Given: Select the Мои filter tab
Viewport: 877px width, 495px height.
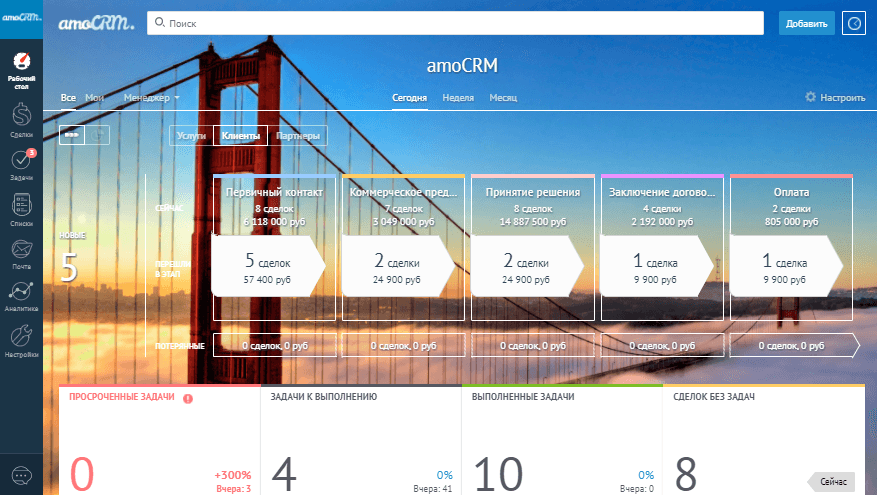Looking at the screenshot, I should [x=95, y=97].
